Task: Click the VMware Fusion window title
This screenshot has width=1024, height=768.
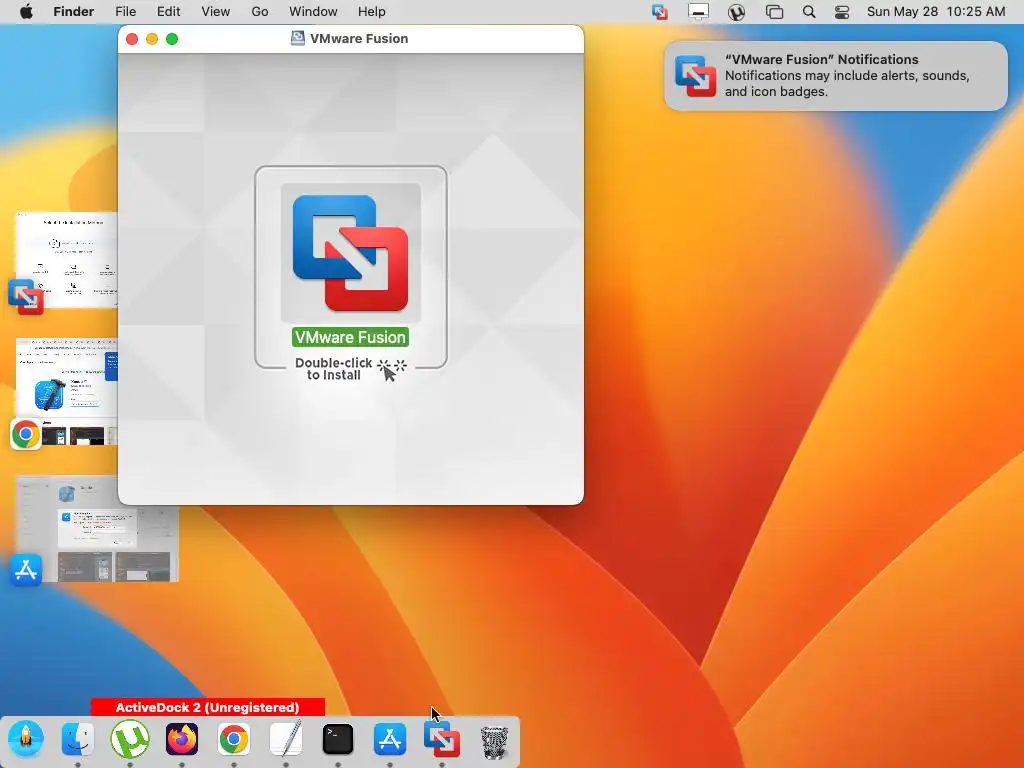Action: pyautogui.click(x=359, y=39)
